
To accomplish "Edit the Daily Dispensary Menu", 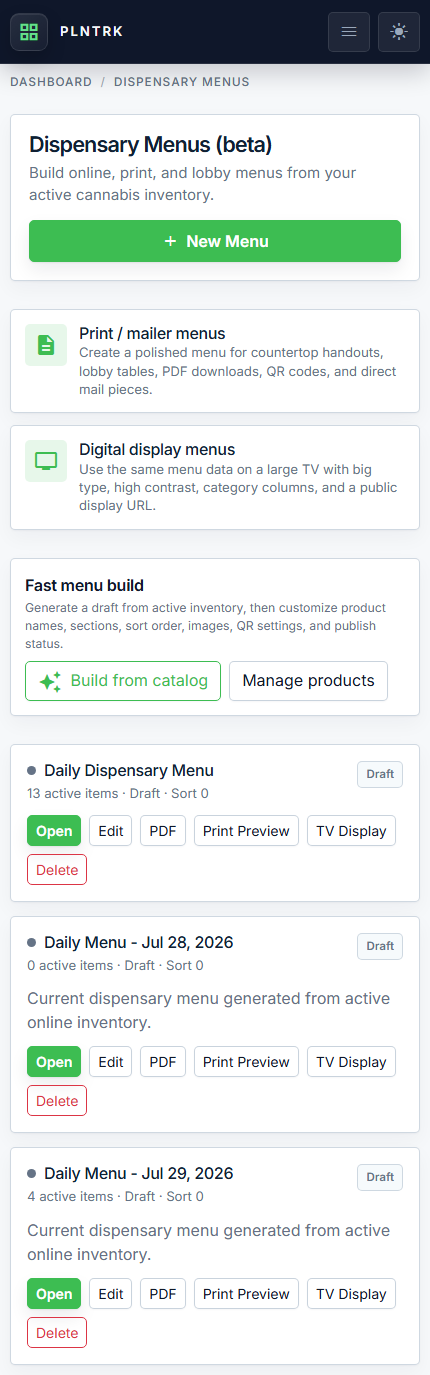I will 111,831.
